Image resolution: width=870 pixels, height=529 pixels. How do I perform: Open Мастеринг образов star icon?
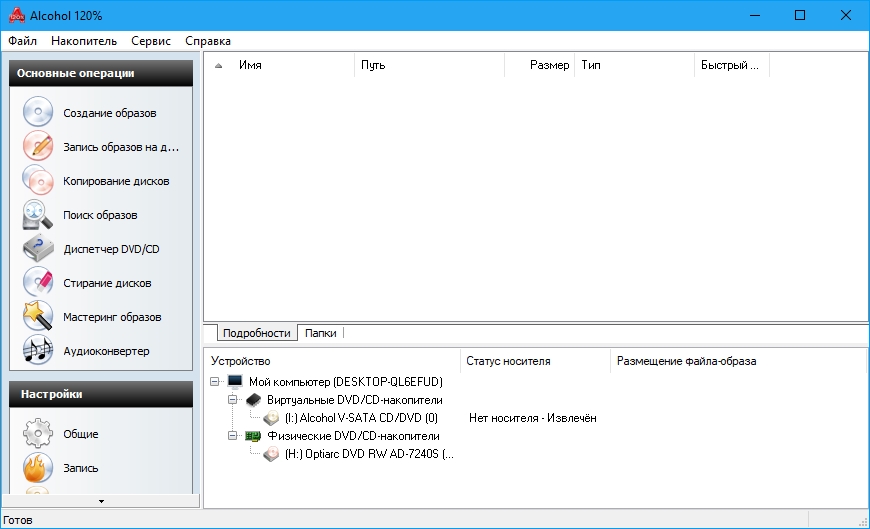pos(38,317)
